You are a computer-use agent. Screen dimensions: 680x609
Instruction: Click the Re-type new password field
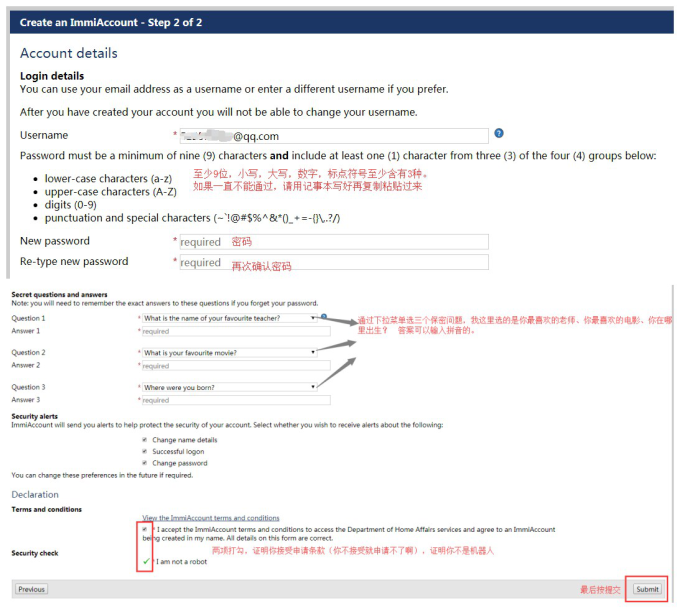click(x=332, y=263)
